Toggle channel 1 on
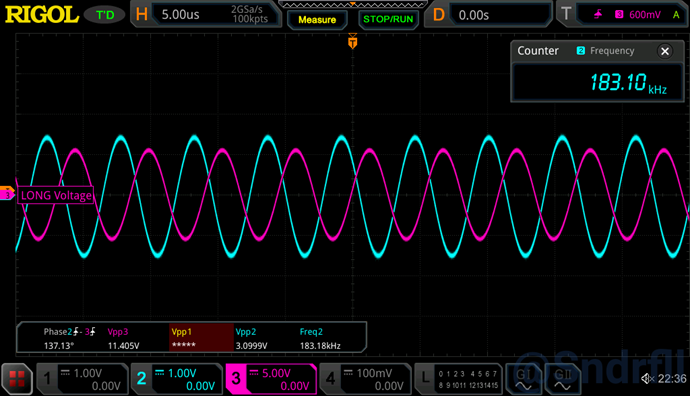This screenshot has width=690, height=396. coord(82,379)
